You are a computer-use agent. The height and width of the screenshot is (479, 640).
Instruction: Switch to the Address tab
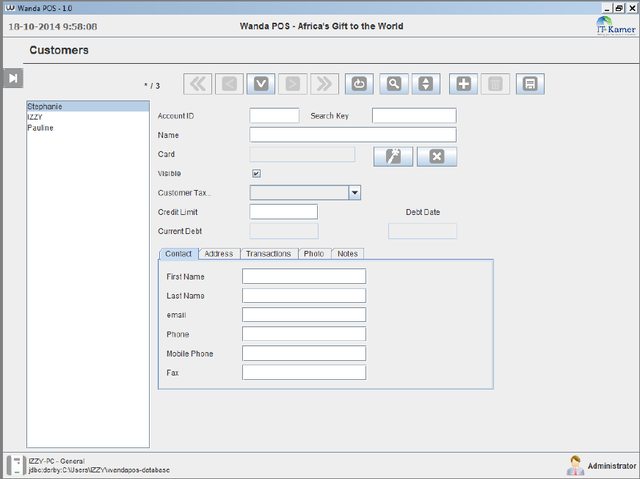click(x=218, y=254)
